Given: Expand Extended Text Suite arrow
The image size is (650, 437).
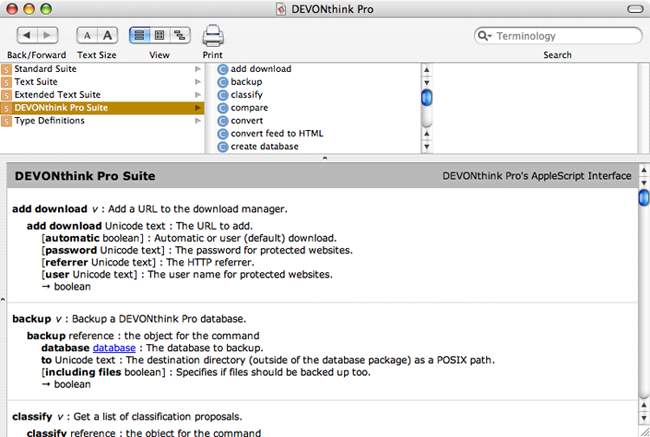Looking at the screenshot, I should tap(198, 95).
